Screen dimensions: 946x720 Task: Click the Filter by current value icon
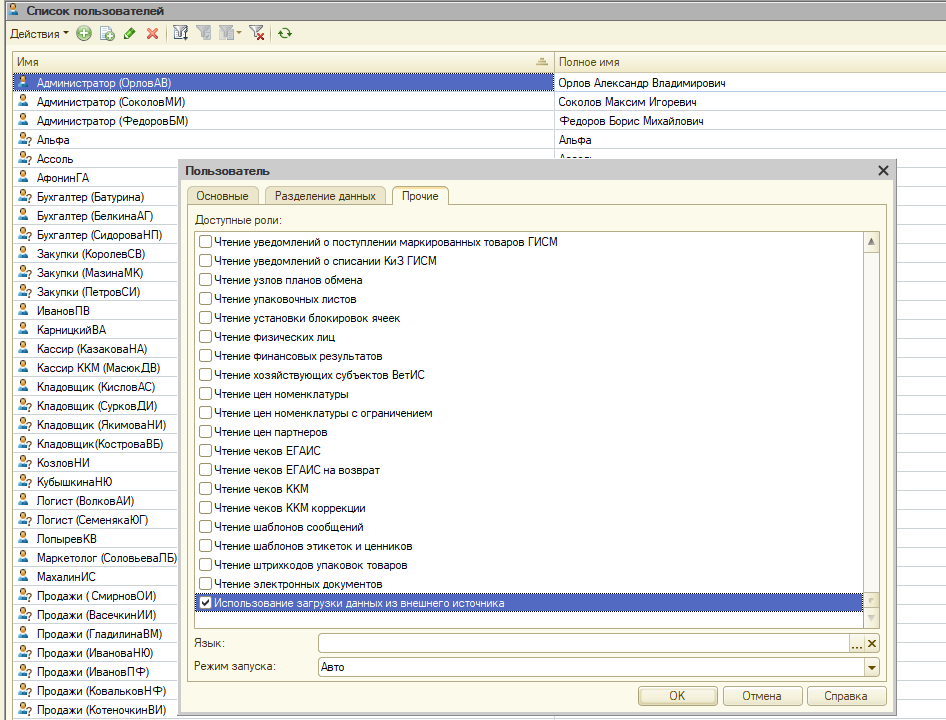(x=204, y=33)
